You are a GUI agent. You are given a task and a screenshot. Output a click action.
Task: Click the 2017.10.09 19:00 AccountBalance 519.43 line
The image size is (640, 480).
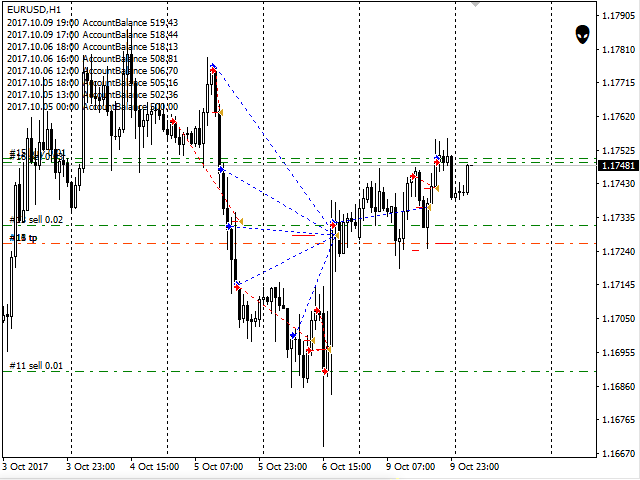pos(92,22)
